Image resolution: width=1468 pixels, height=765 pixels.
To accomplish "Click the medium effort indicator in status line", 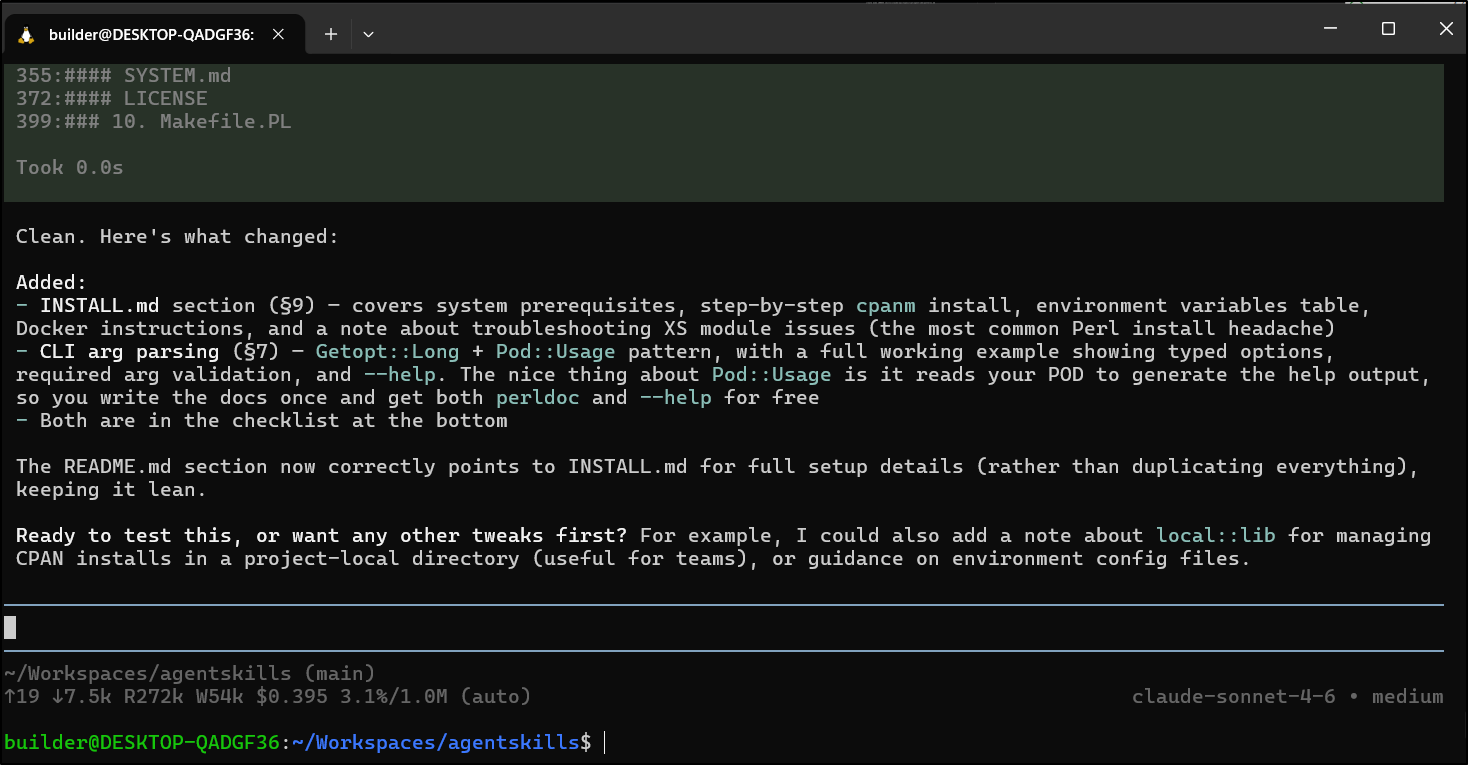I will [x=1407, y=697].
